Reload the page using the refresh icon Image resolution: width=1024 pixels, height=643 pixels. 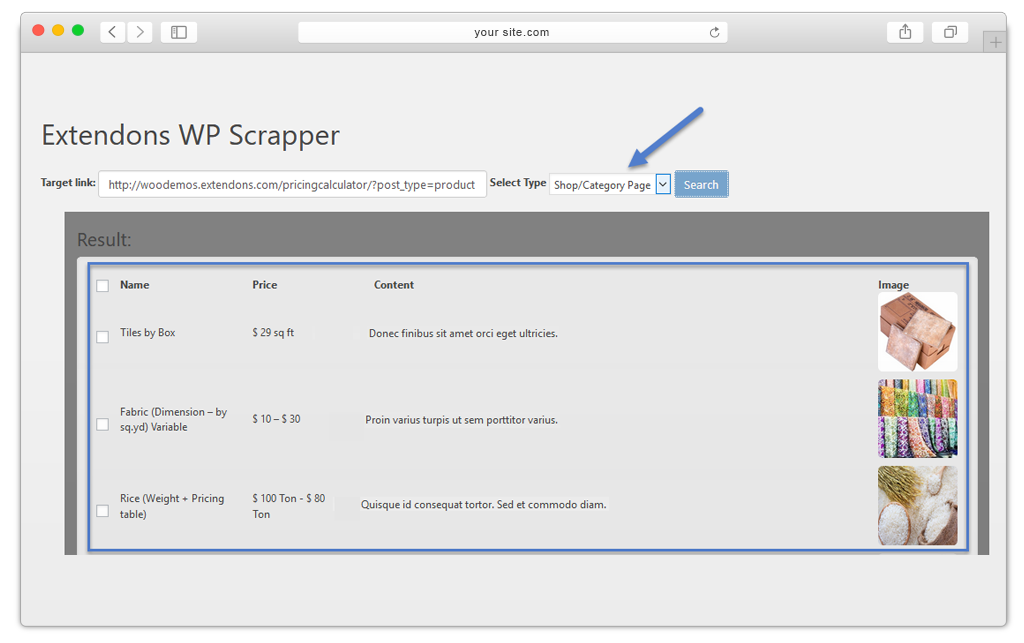click(x=714, y=32)
